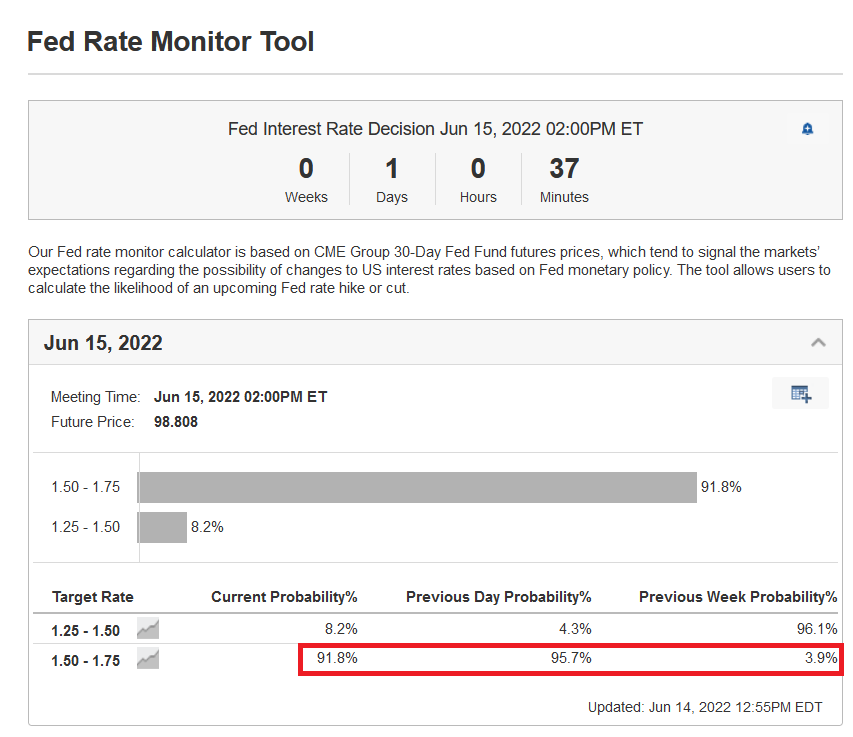Click the Previous Day Probability% header
853x737 pixels.
point(498,597)
